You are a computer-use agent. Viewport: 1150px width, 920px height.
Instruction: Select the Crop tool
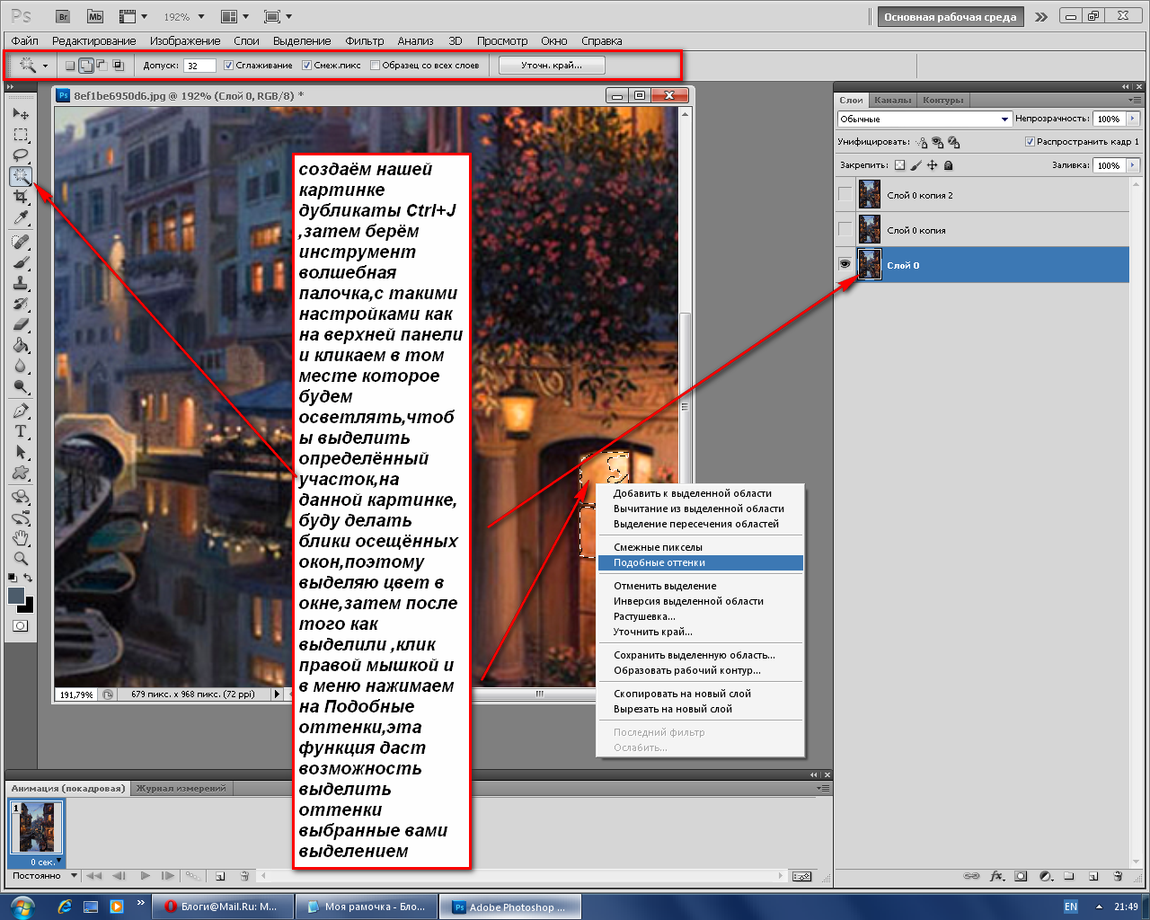(x=21, y=197)
